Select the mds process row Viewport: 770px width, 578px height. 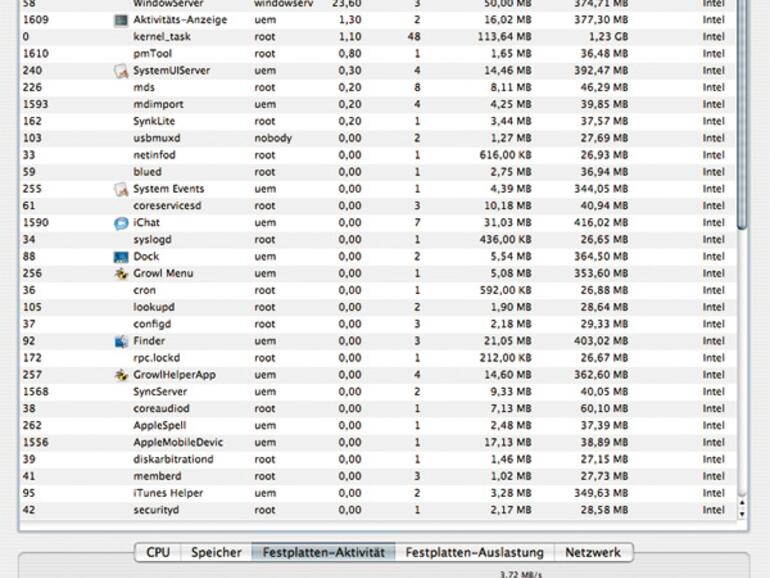point(377,87)
